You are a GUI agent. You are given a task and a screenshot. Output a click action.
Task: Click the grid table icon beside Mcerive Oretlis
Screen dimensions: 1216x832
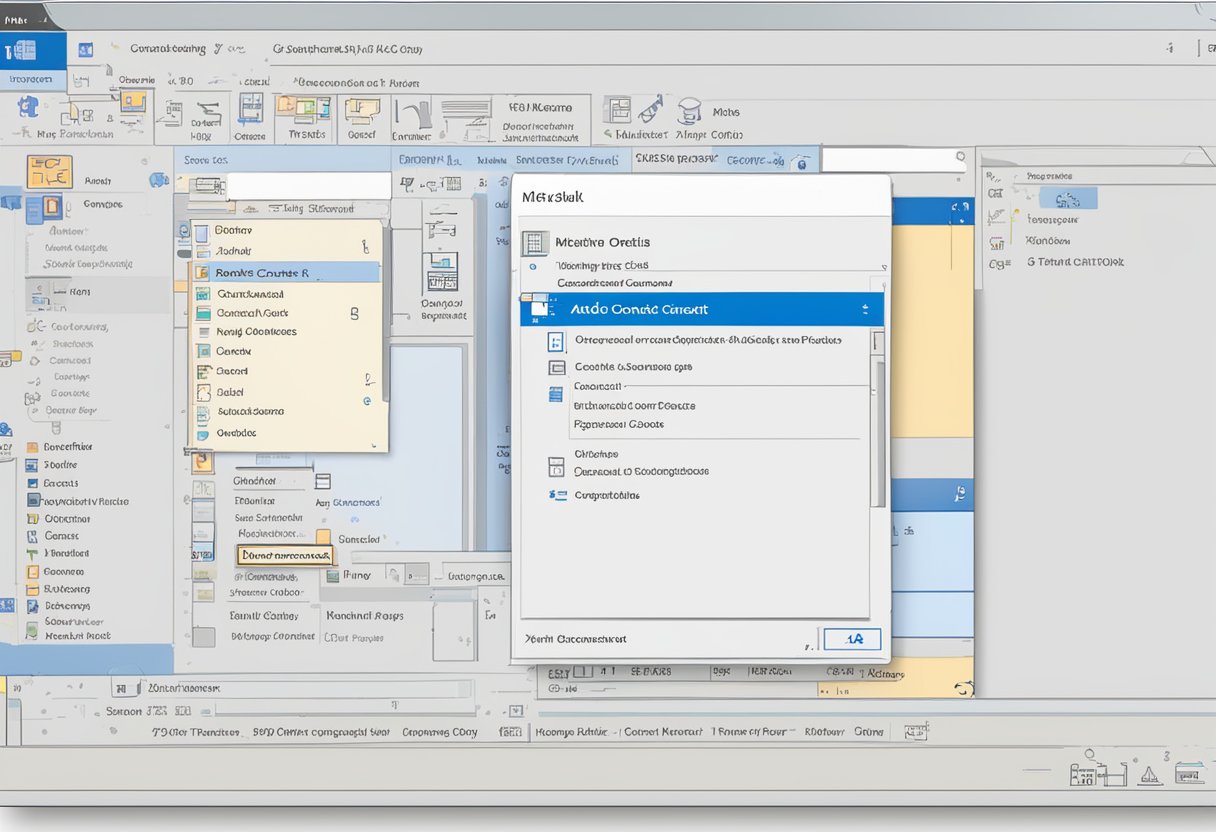click(535, 240)
